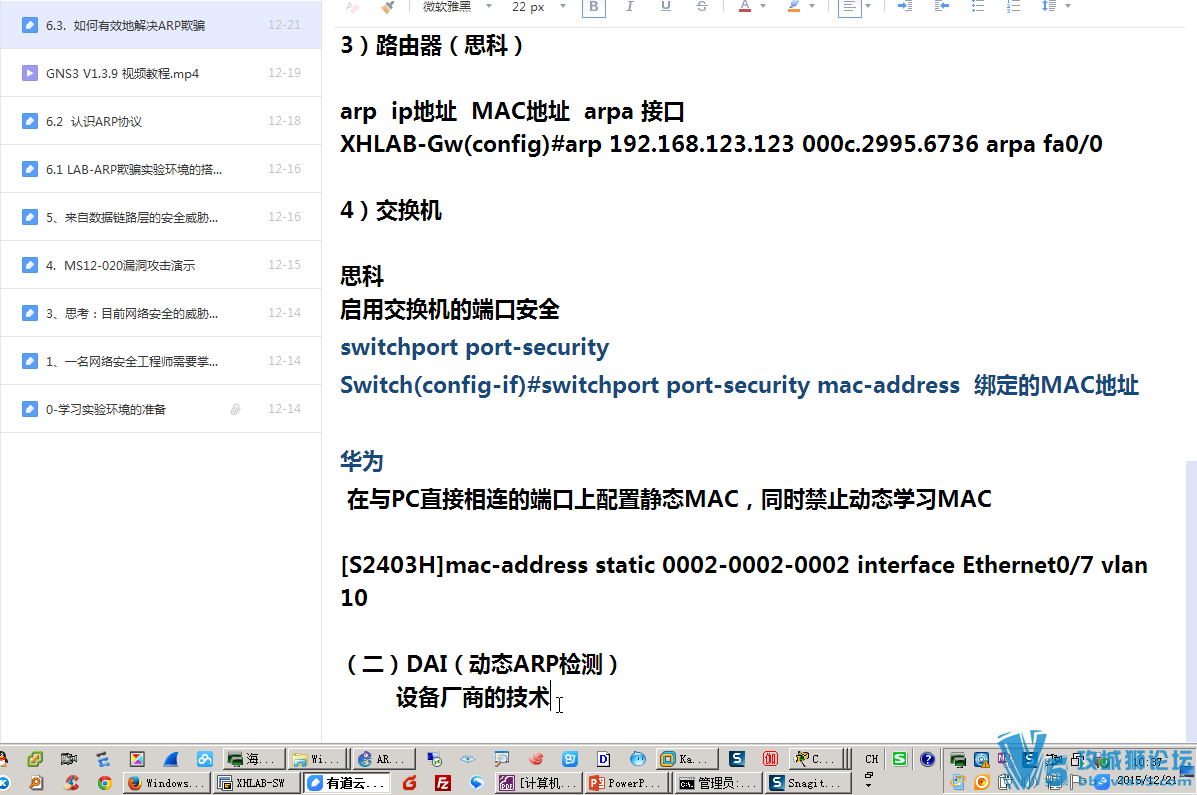Toggle strikethrough formatting
This screenshot has width=1197, height=795.
700,7
